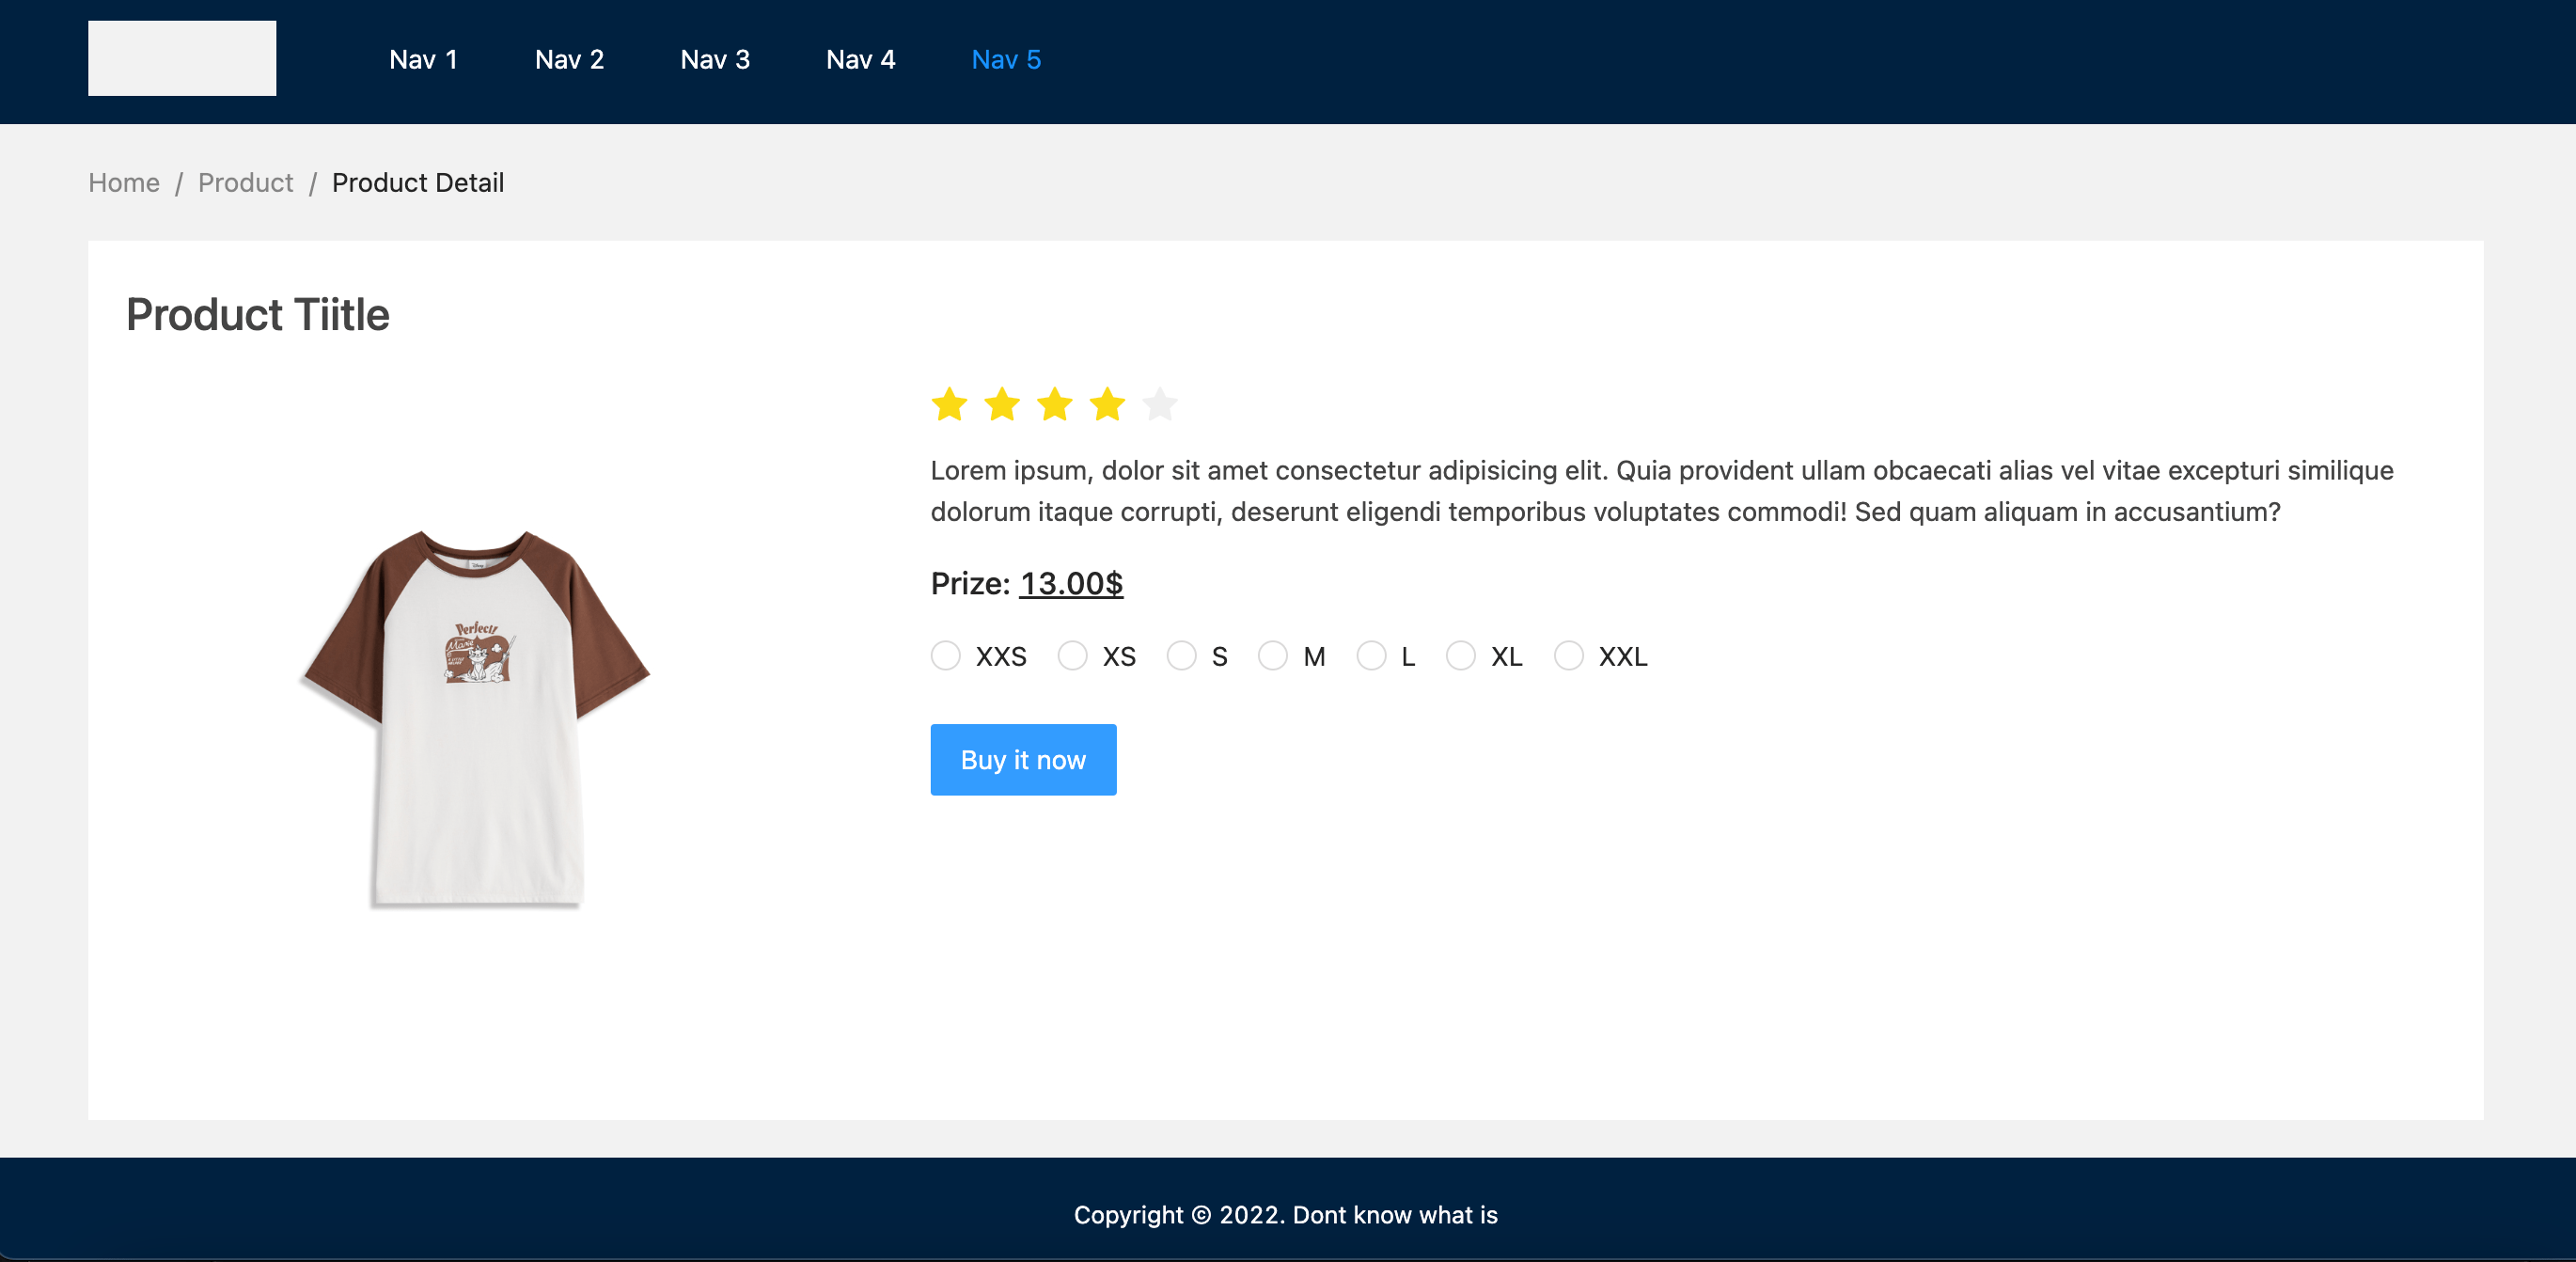Image resolution: width=2576 pixels, height=1262 pixels.
Task: Set rating to three stars
Action: 1055,405
